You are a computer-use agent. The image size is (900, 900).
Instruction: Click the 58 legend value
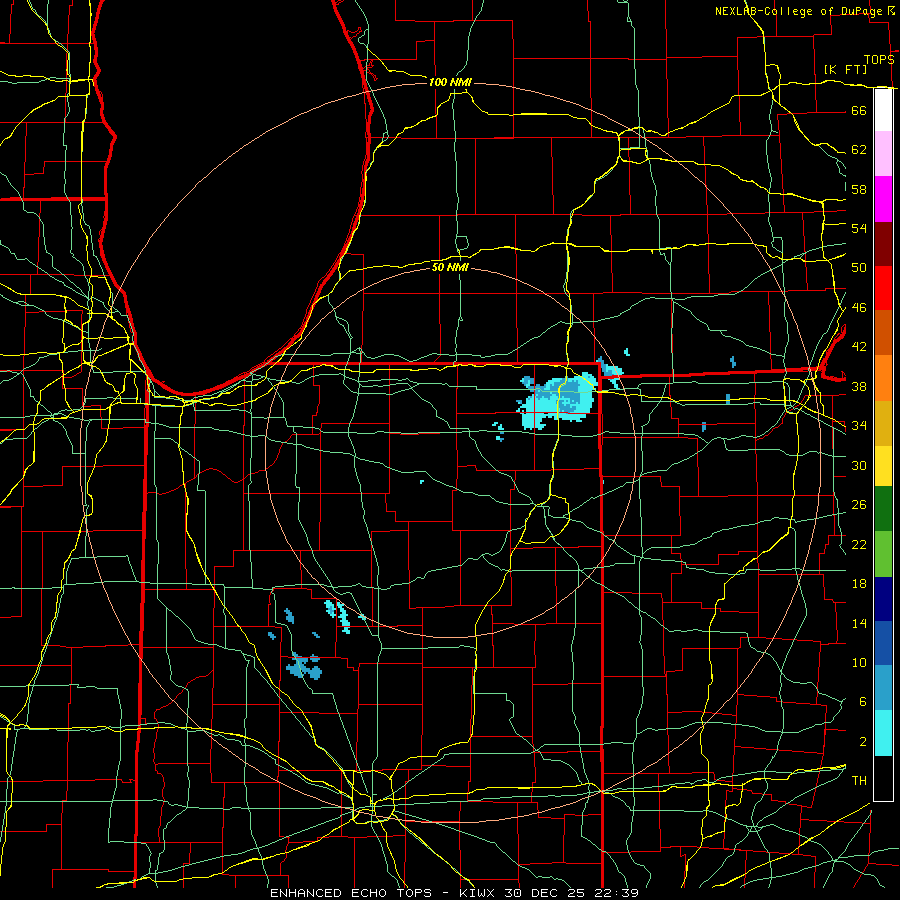[x=859, y=189]
